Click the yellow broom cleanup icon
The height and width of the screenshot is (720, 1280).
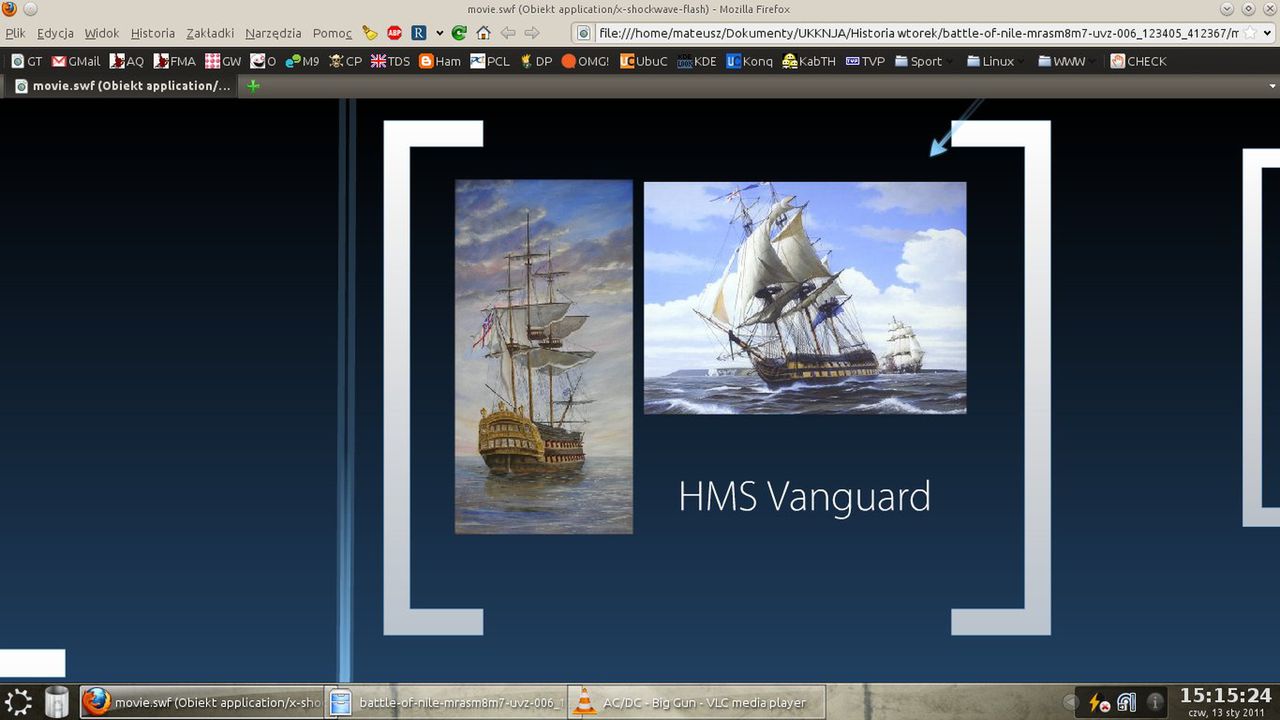[370, 33]
